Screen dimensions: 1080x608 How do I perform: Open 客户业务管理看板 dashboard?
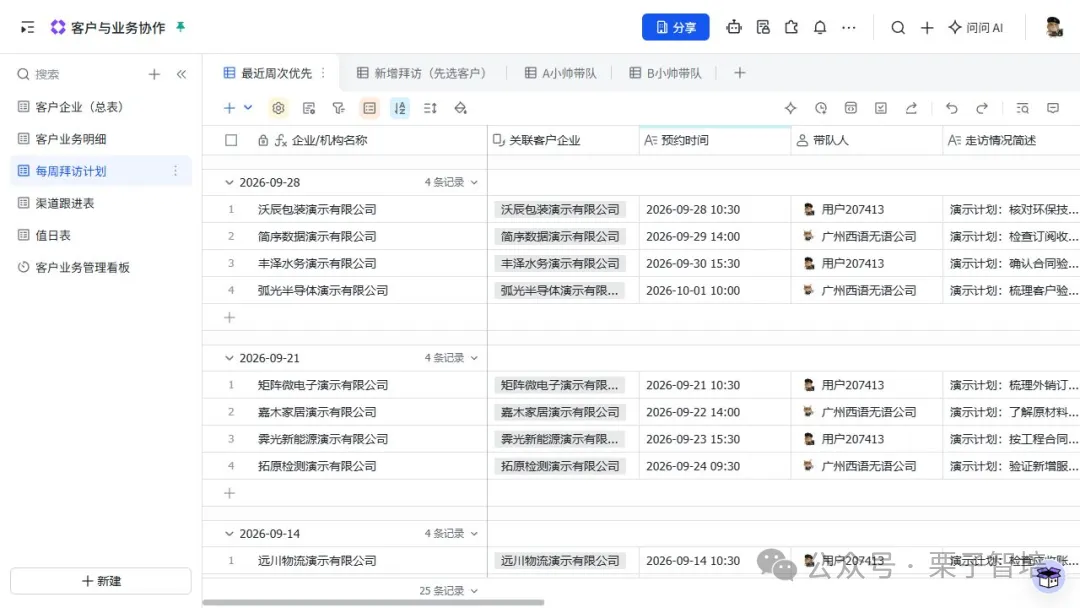(101, 267)
